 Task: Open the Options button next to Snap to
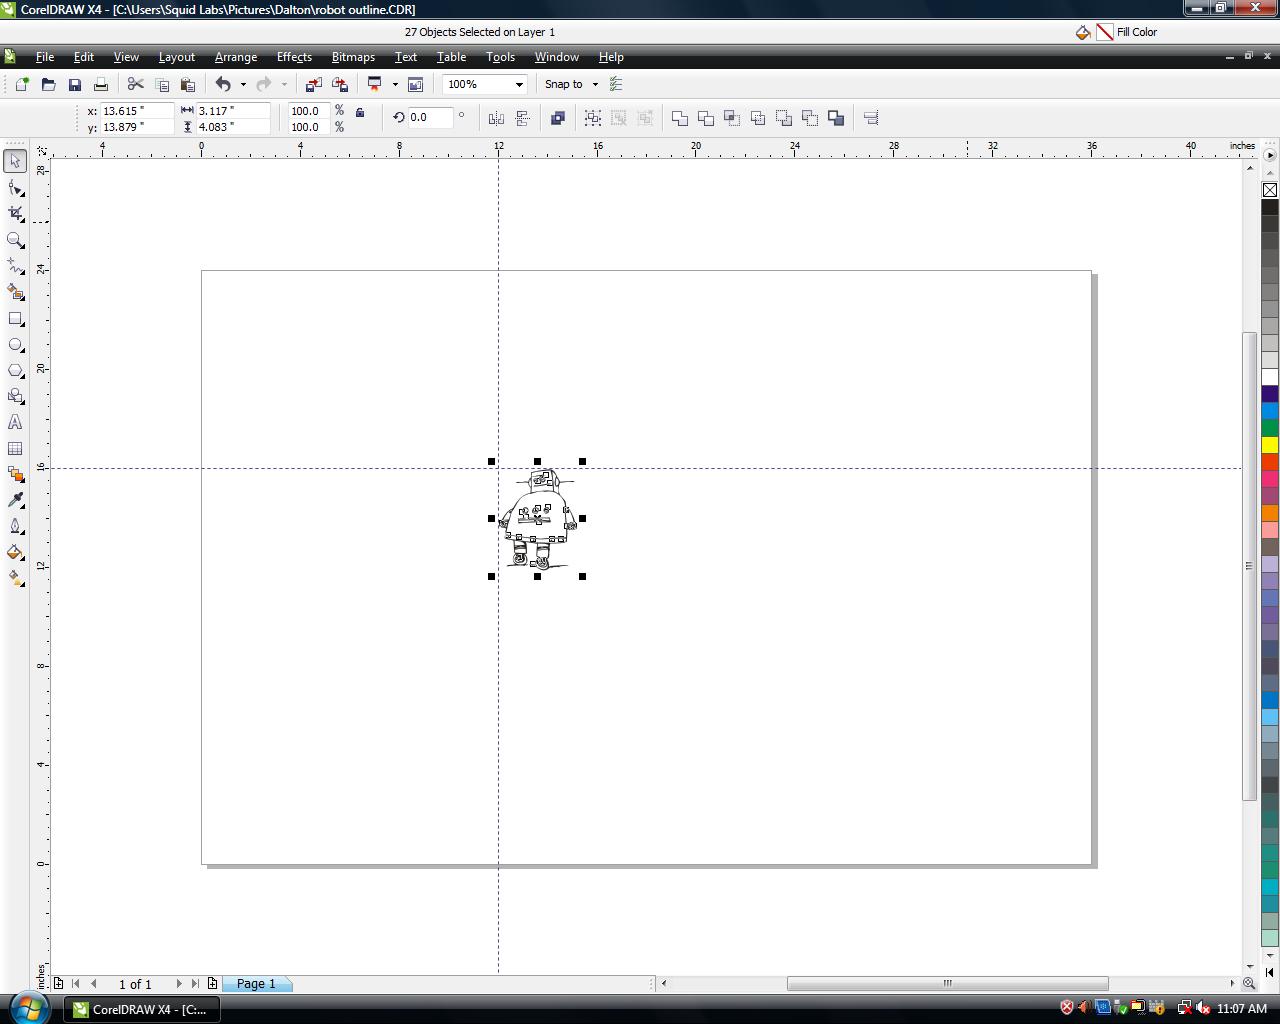[616, 84]
